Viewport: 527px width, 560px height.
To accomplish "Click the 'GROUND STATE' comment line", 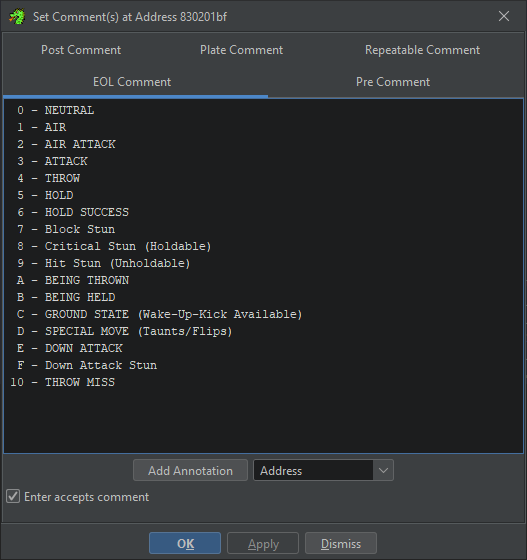I will click(x=160, y=314).
